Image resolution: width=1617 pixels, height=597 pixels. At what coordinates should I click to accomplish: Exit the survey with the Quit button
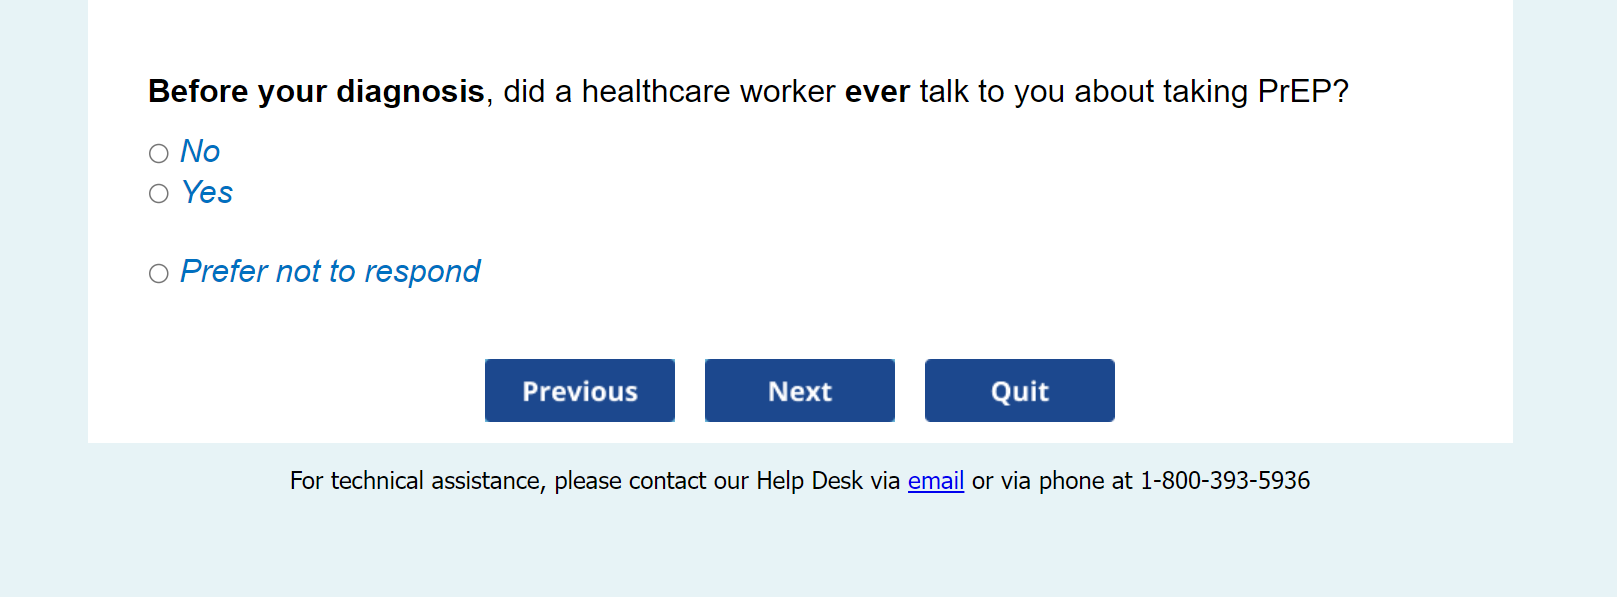tap(1019, 391)
